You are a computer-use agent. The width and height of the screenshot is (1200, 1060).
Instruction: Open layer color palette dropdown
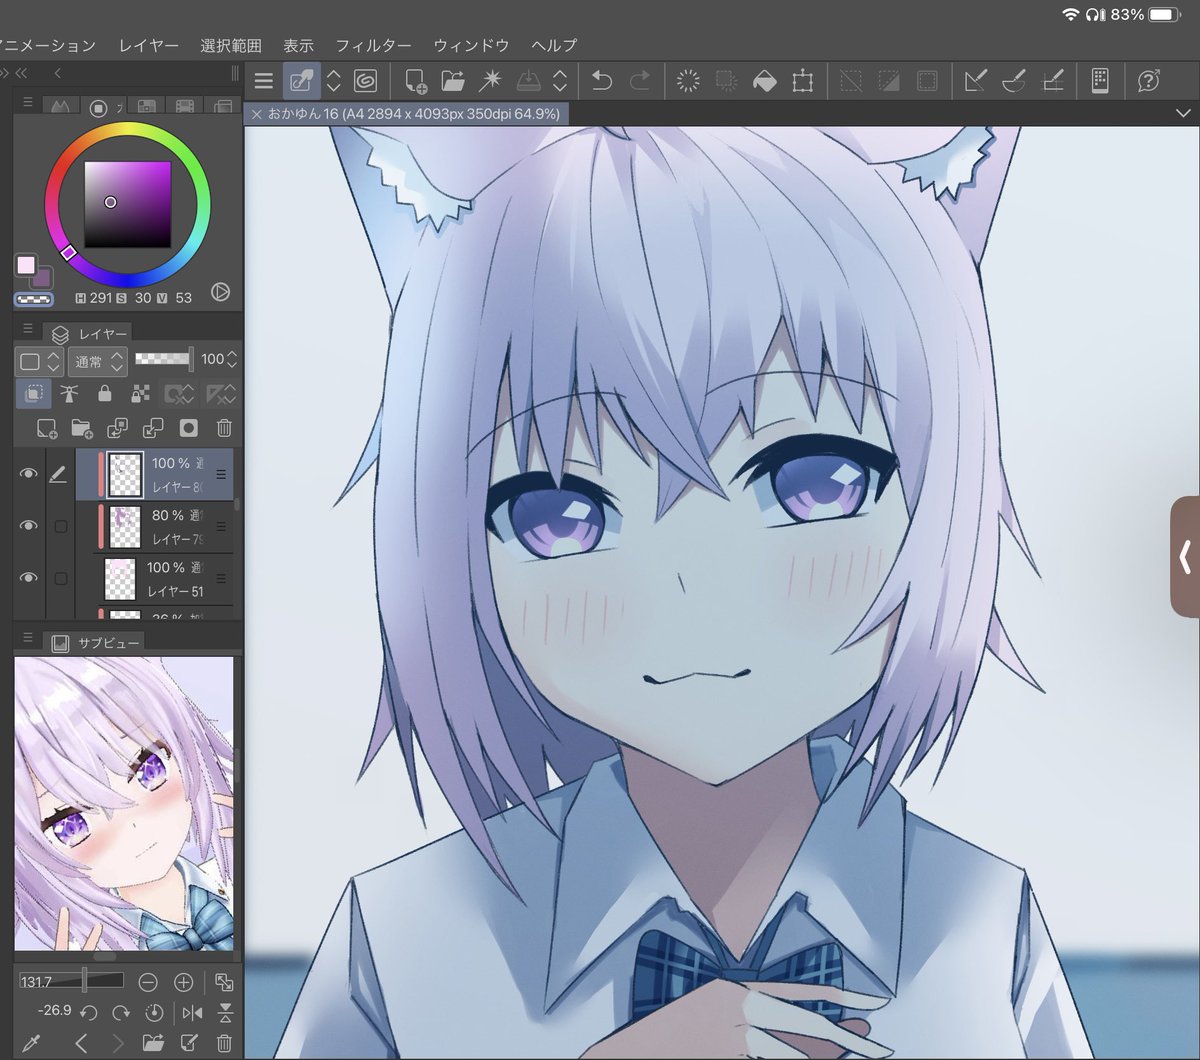pos(40,361)
